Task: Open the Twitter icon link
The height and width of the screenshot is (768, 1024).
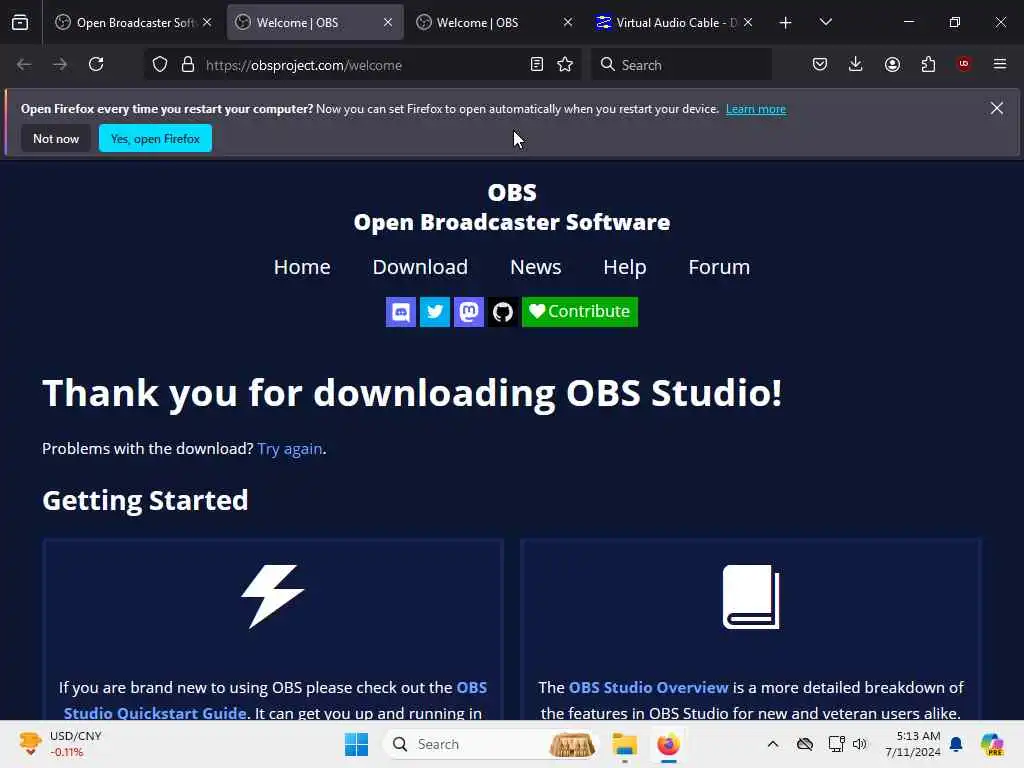Action: pos(434,312)
